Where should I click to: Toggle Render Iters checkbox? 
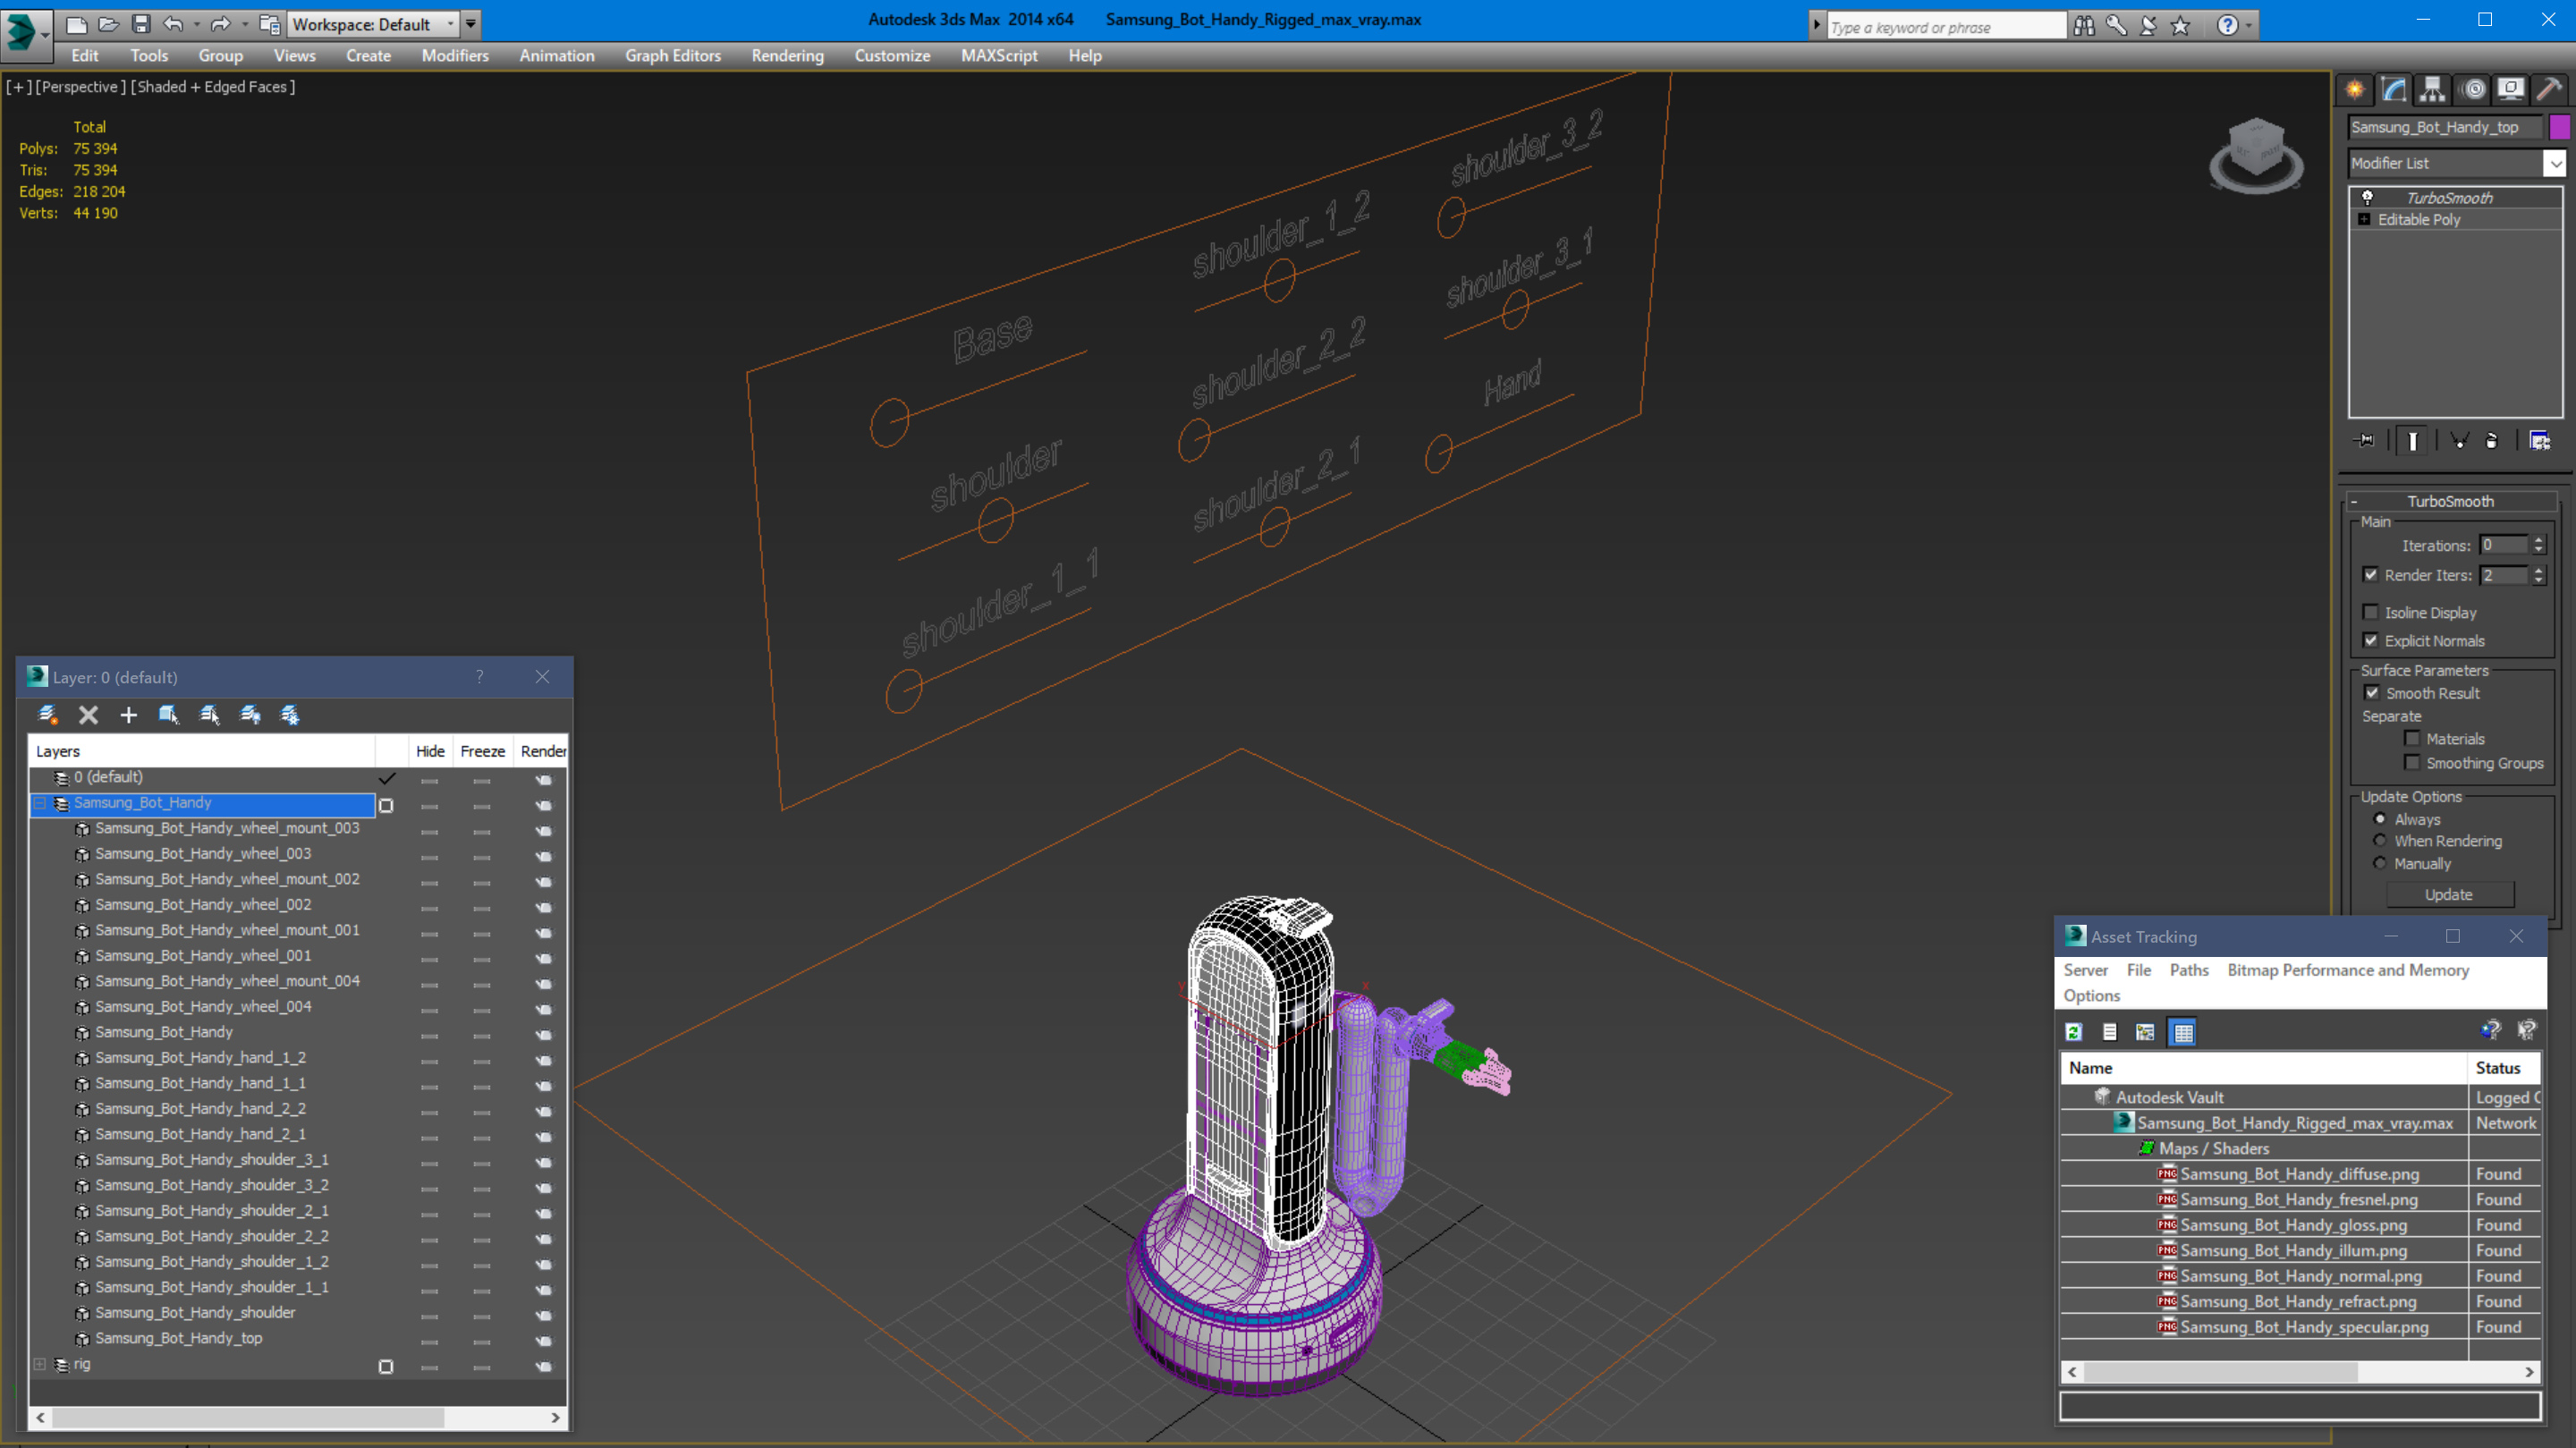tap(2370, 575)
